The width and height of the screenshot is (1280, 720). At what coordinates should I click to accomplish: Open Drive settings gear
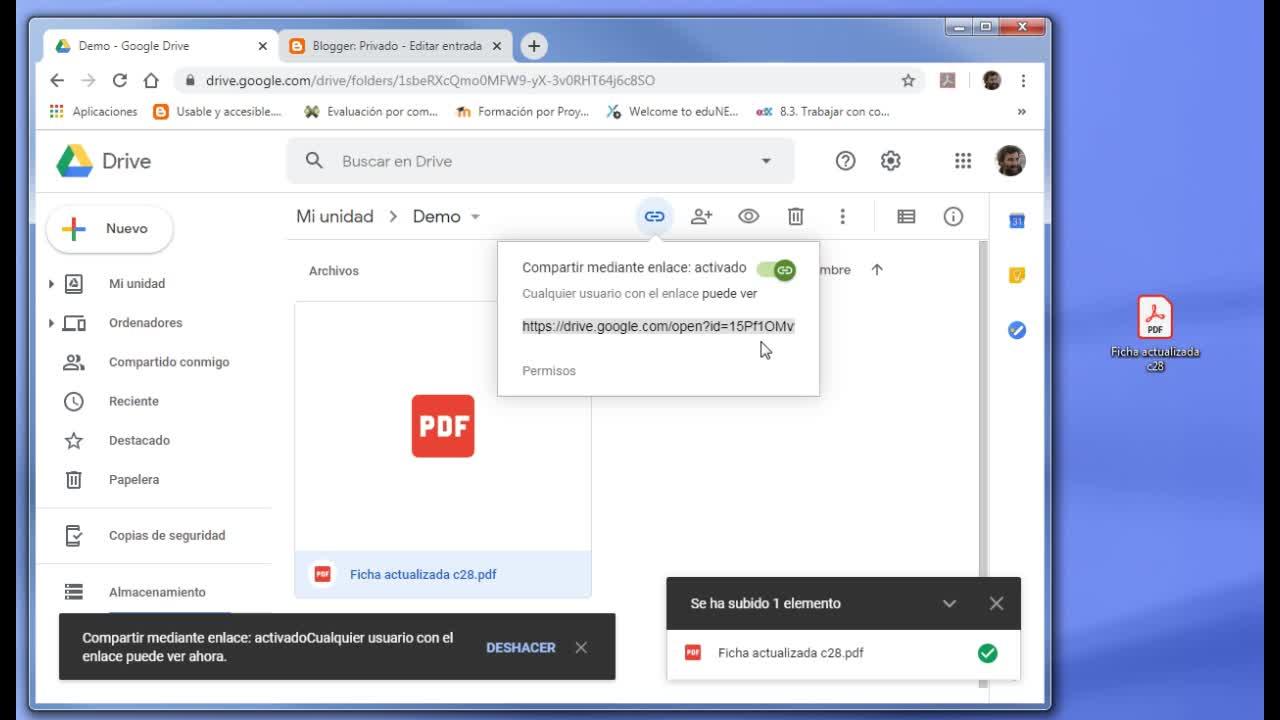[890, 161]
